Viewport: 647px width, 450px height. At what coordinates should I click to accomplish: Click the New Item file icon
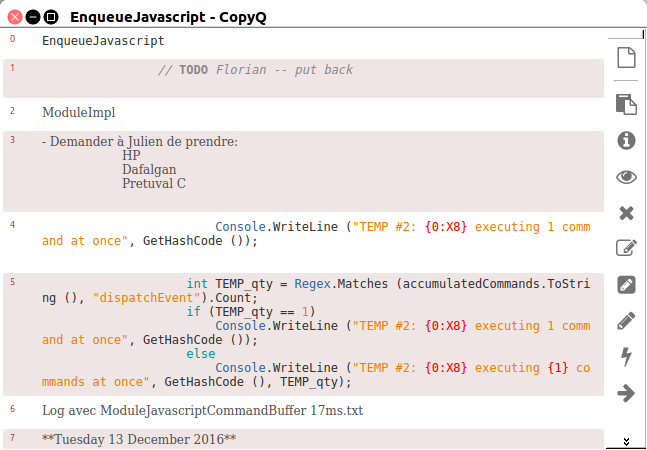(626, 58)
